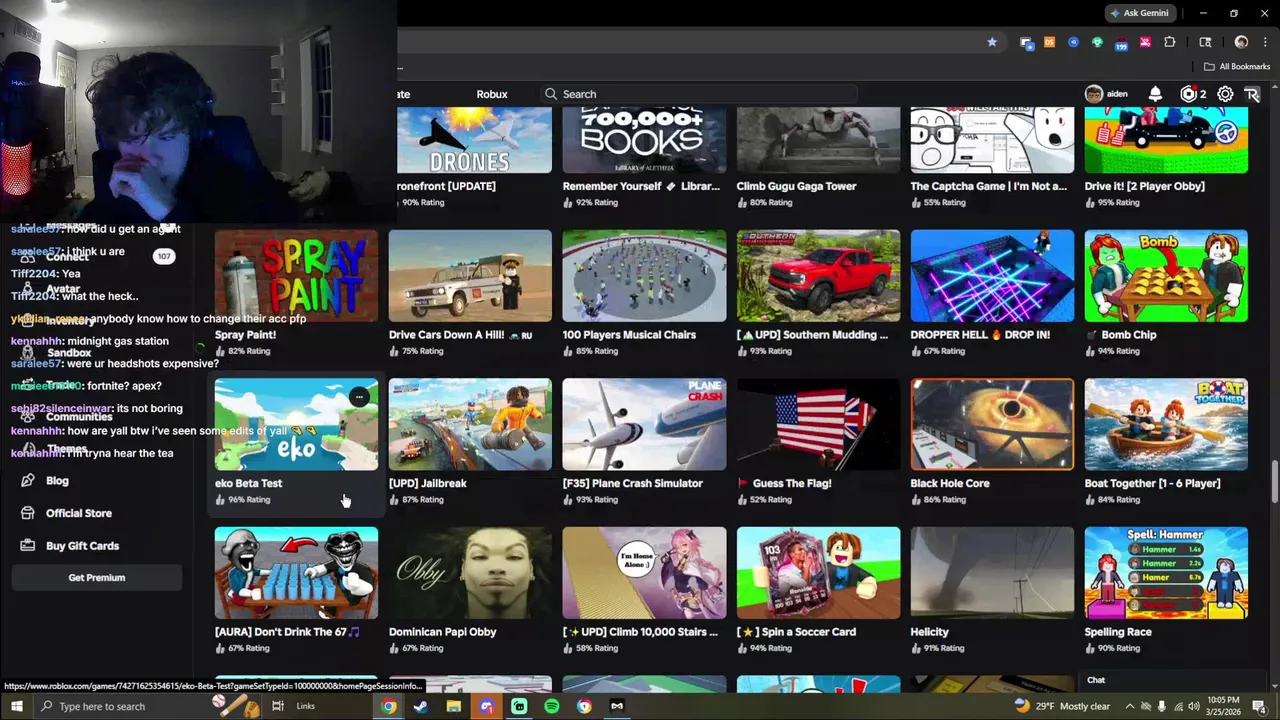Viewport: 1280px width, 720px height.
Task: Open the Robux tab in Roblox header
Action: click(x=491, y=94)
